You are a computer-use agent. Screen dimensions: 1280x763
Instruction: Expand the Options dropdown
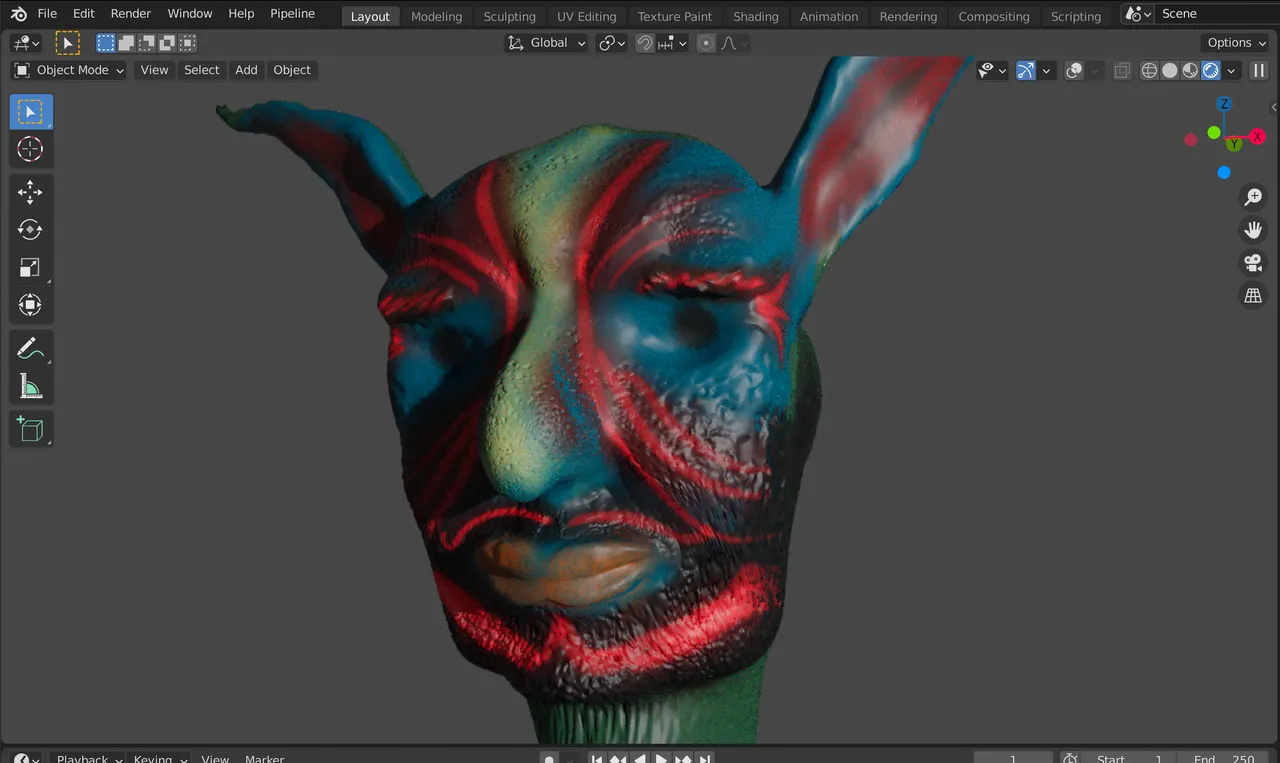point(1236,43)
